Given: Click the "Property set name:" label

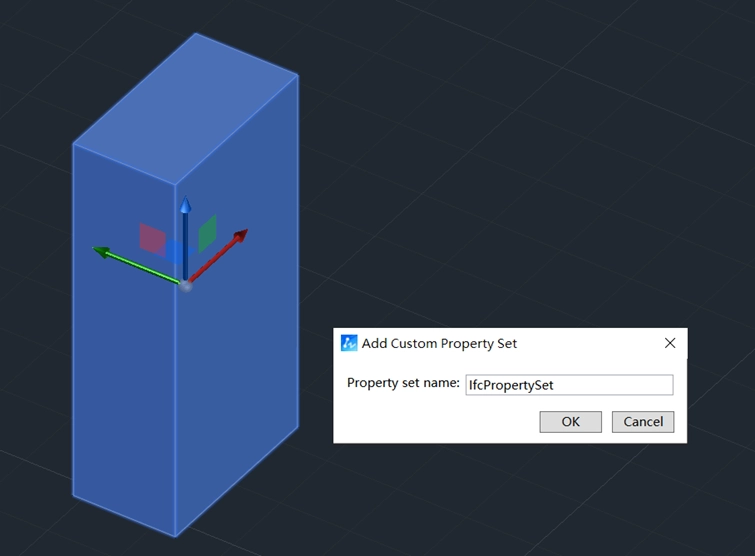Looking at the screenshot, I should pyautogui.click(x=403, y=383).
